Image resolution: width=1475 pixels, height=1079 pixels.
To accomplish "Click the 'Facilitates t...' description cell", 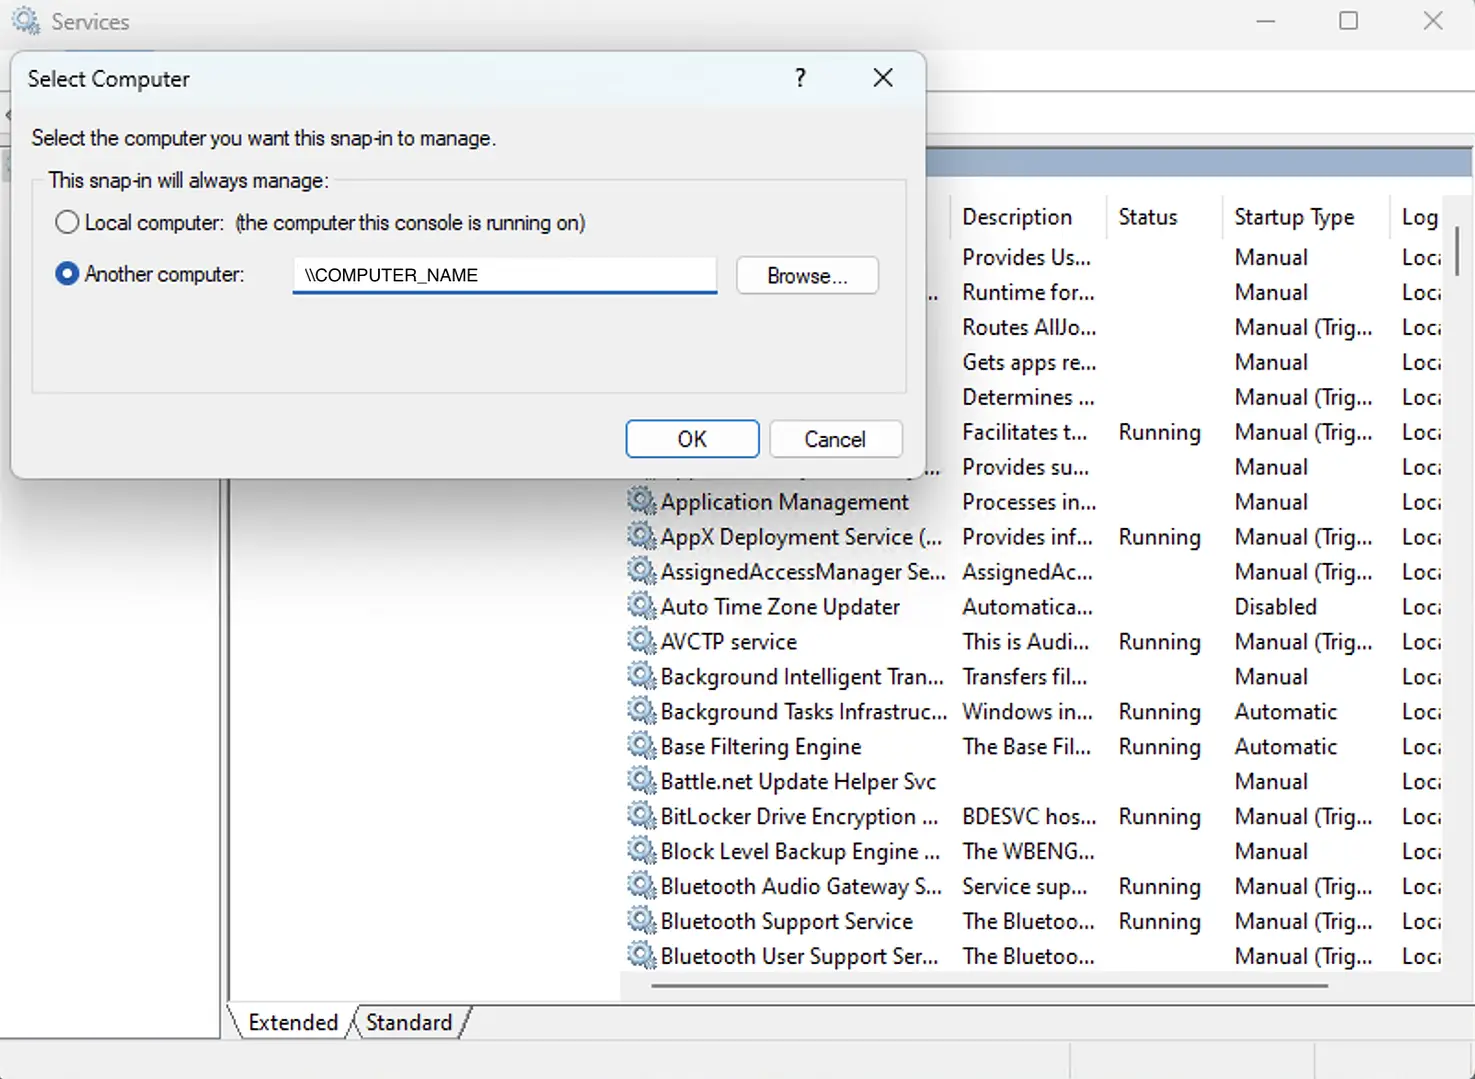I will [1025, 432].
